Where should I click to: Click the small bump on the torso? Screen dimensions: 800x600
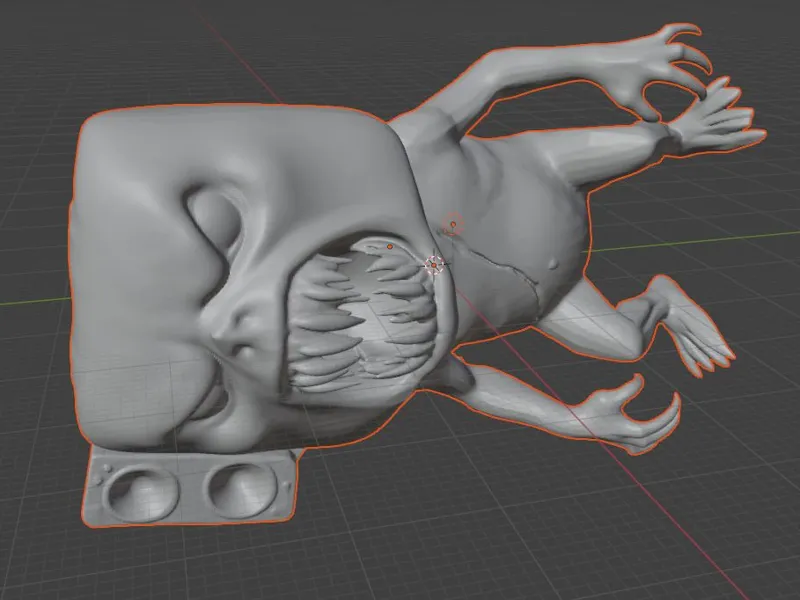click(x=554, y=264)
